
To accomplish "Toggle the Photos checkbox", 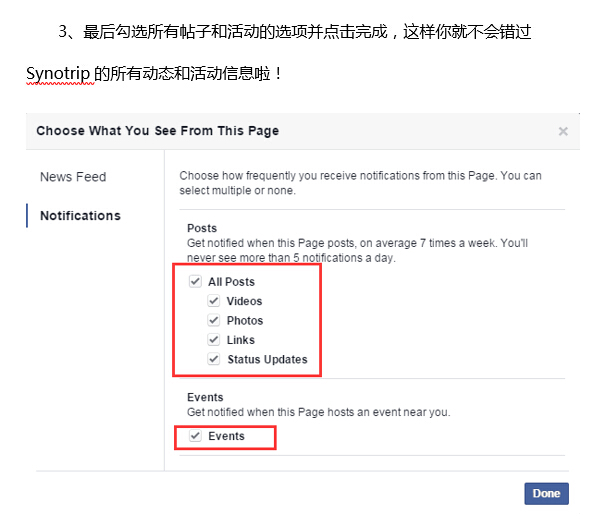I will pos(214,320).
